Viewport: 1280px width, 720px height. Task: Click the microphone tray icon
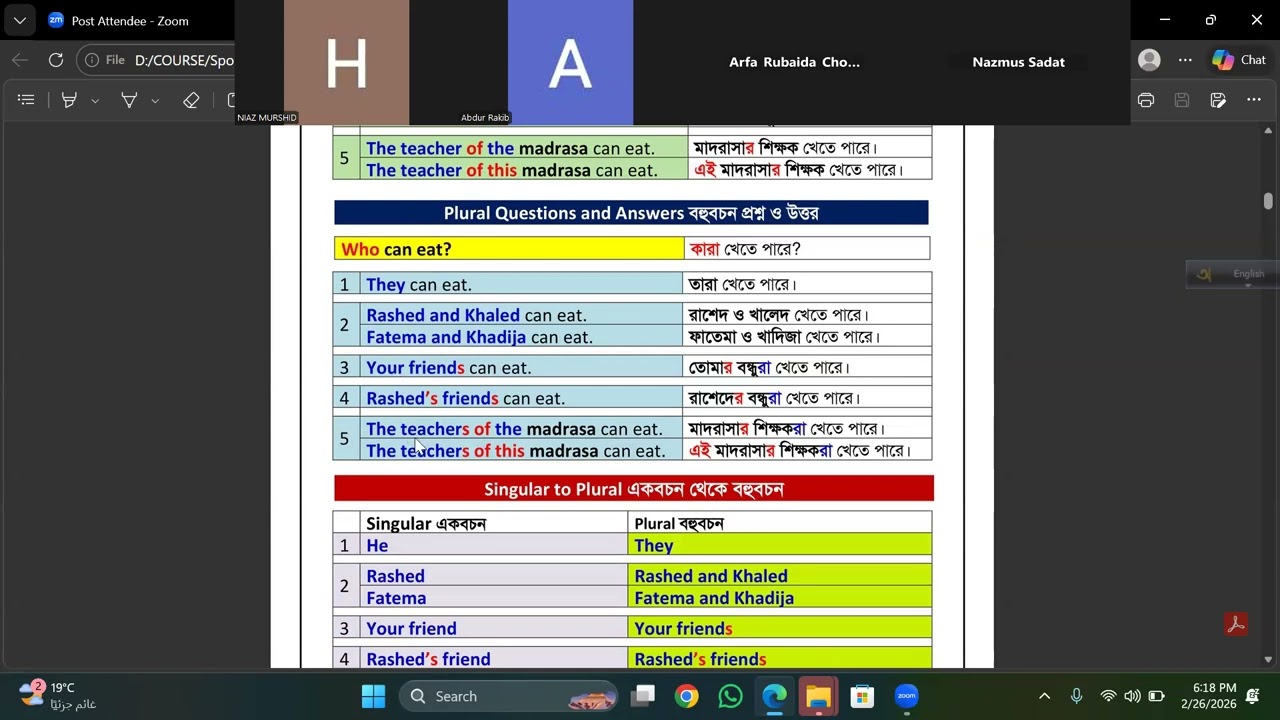(1076, 696)
